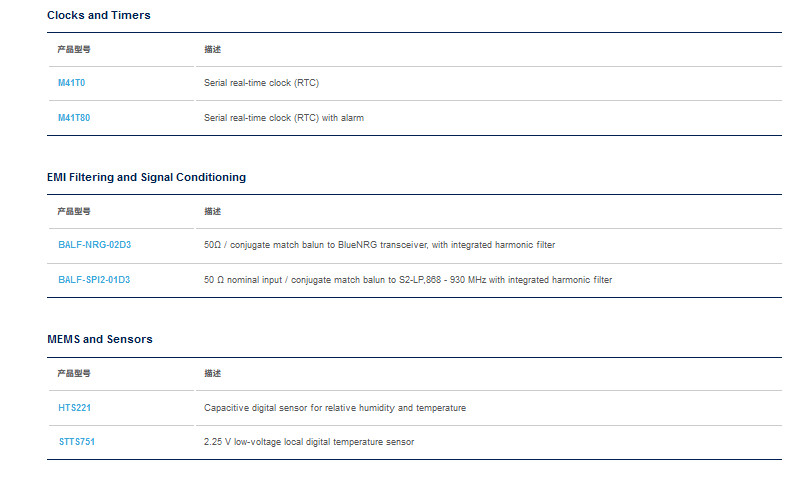Screen dimensions: 812x479
Task: Click the 产品型号 header in EMI table
Action: (x=74, y=211)
